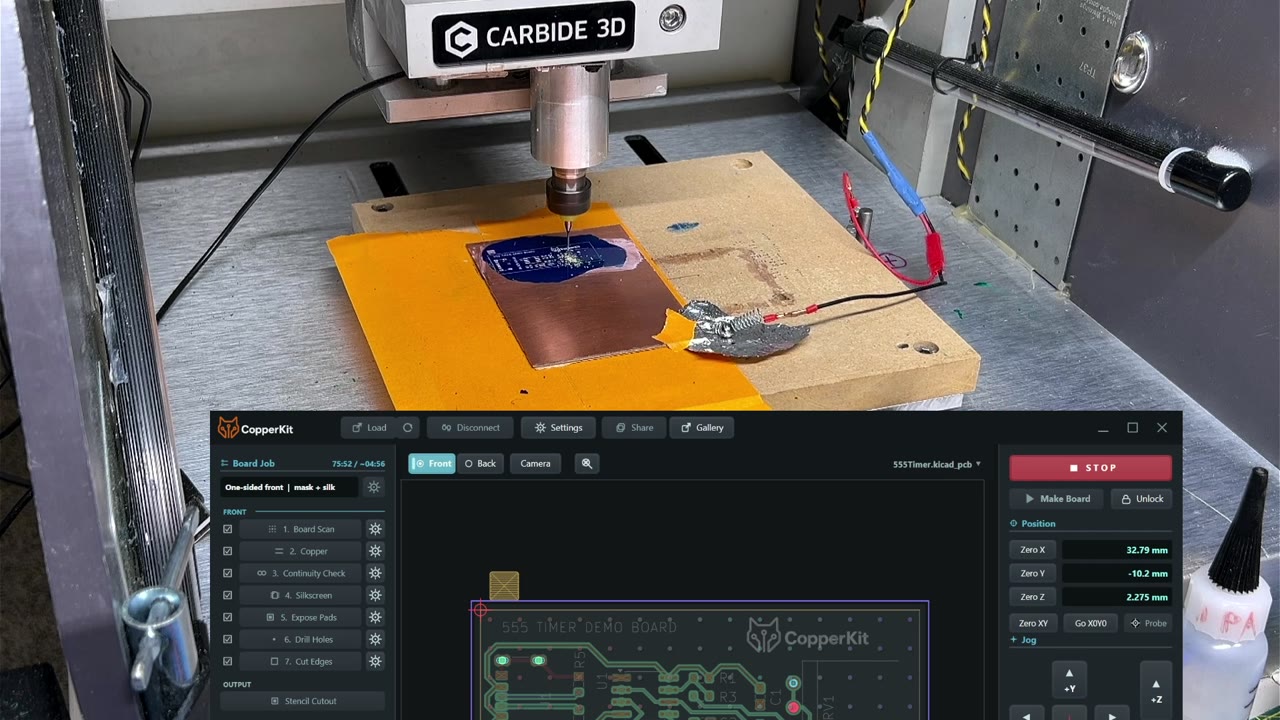
Task: Click the CopperKit fox logo
Action: tap(228, 428)
